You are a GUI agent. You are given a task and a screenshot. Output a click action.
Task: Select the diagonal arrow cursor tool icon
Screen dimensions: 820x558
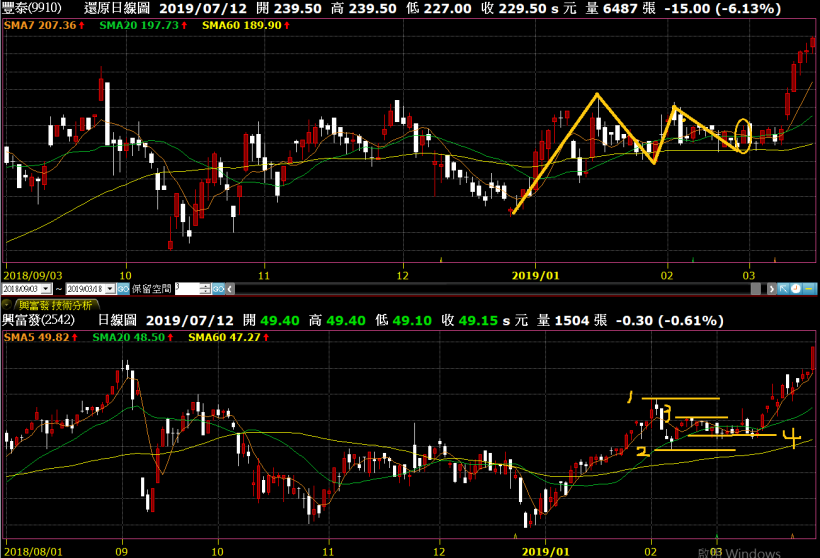point(783,289)
